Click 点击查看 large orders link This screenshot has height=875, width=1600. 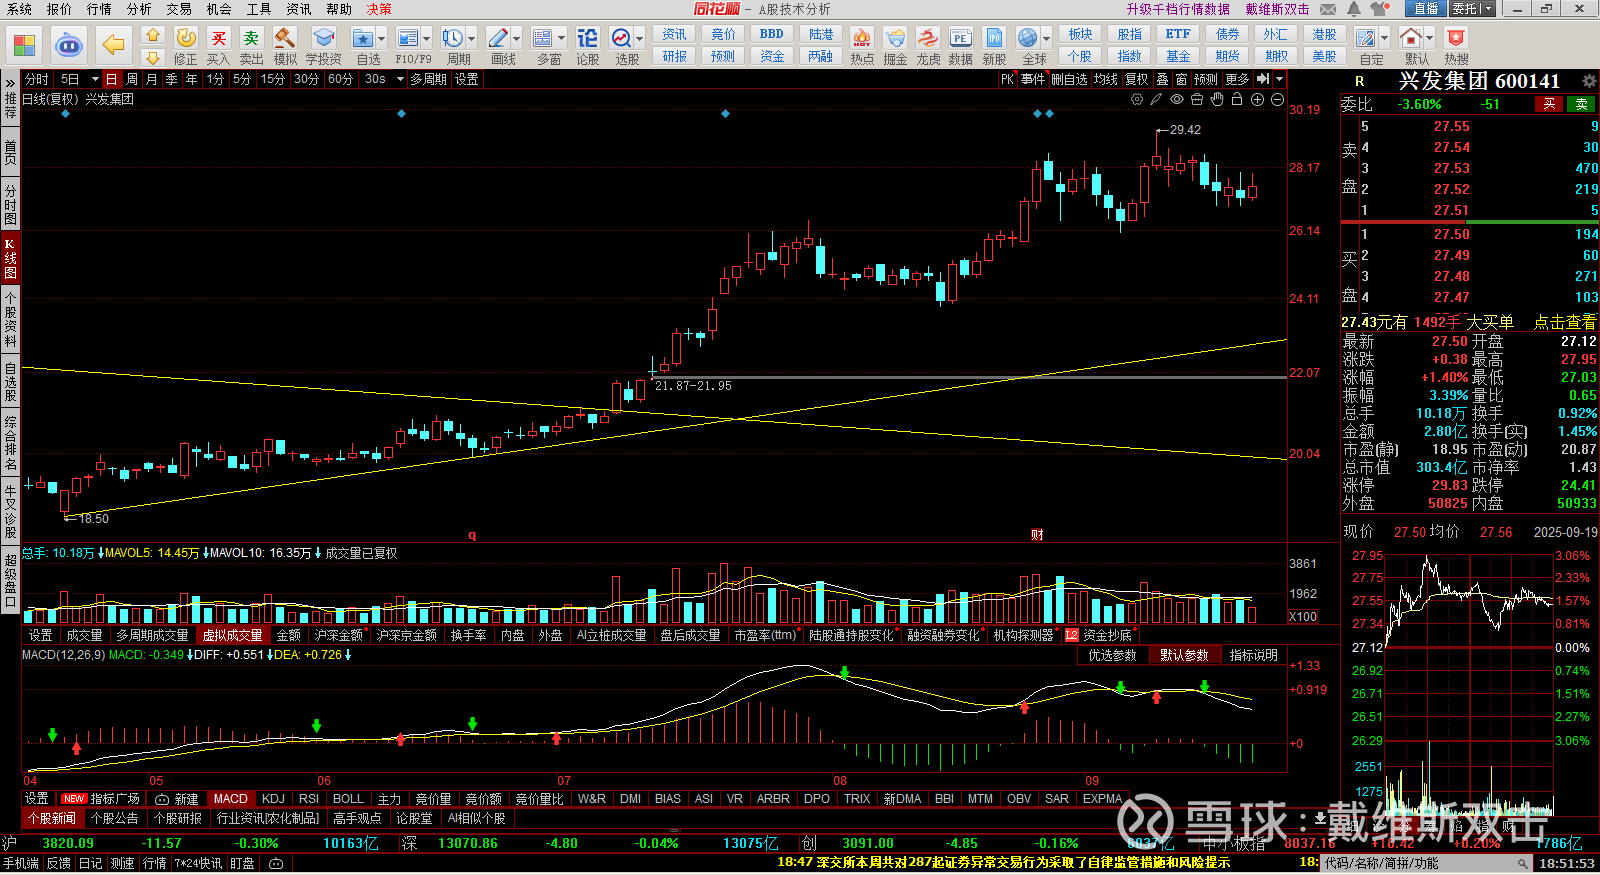coord(1565,322)
